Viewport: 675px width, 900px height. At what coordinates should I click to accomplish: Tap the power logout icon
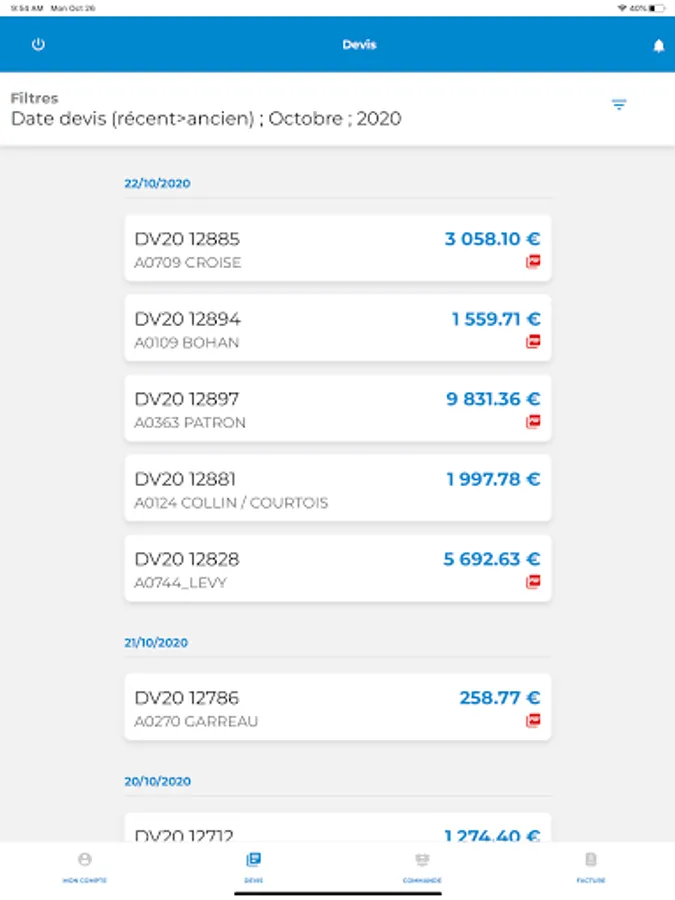[38, 45]
